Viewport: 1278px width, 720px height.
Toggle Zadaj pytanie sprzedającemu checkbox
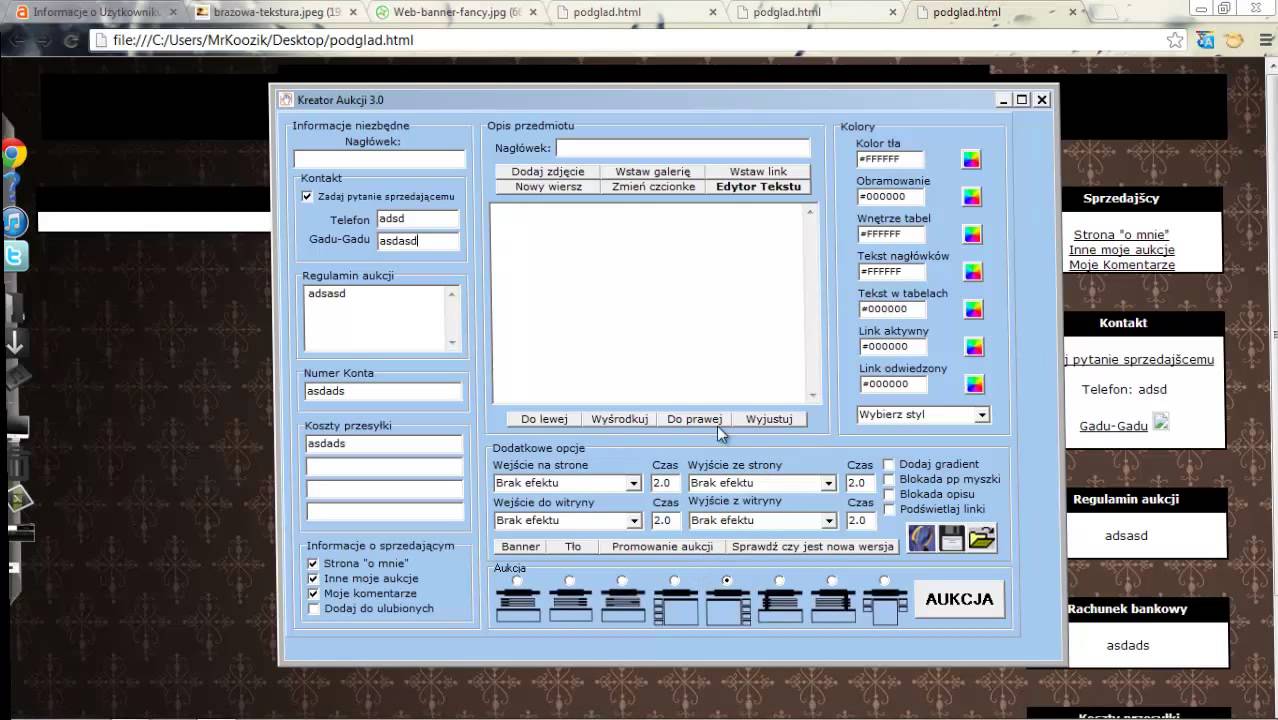[x=307, y=196]
